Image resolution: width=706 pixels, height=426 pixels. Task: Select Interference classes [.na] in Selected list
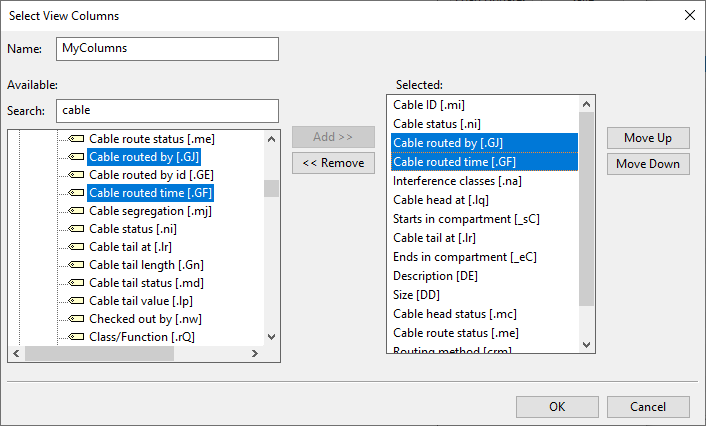click(457, 181)
